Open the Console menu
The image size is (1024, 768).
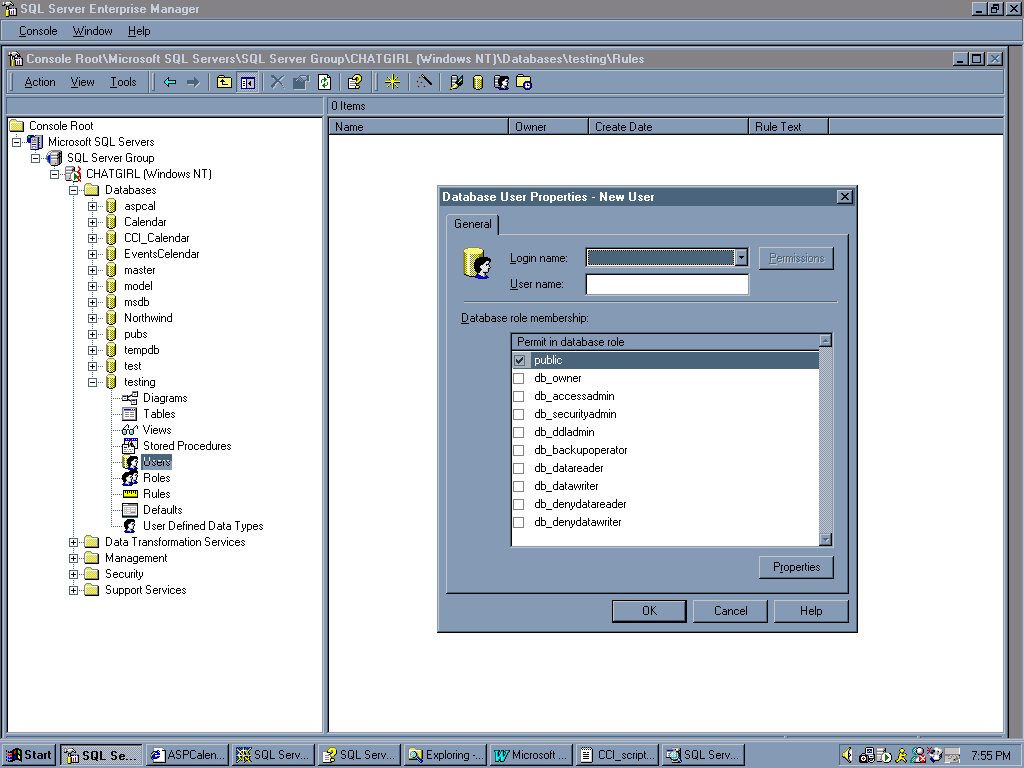click(x=38, y=31)
